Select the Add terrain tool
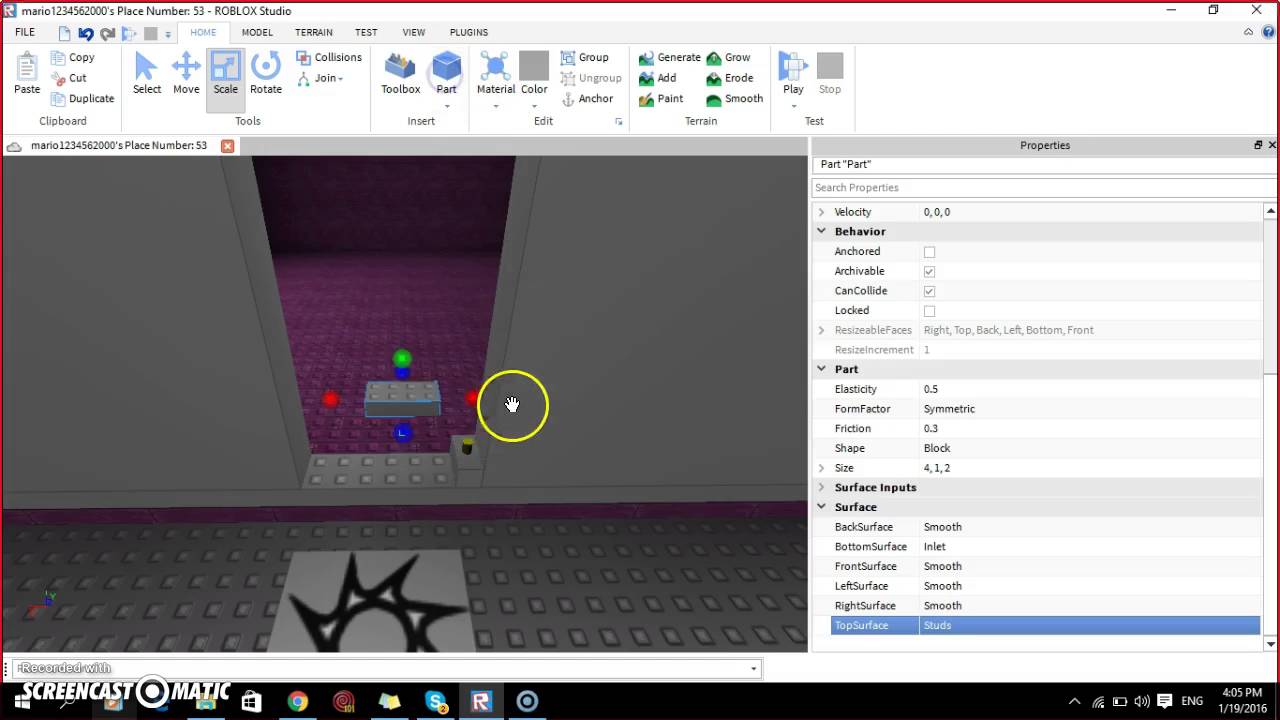 (x=658, y=78)
